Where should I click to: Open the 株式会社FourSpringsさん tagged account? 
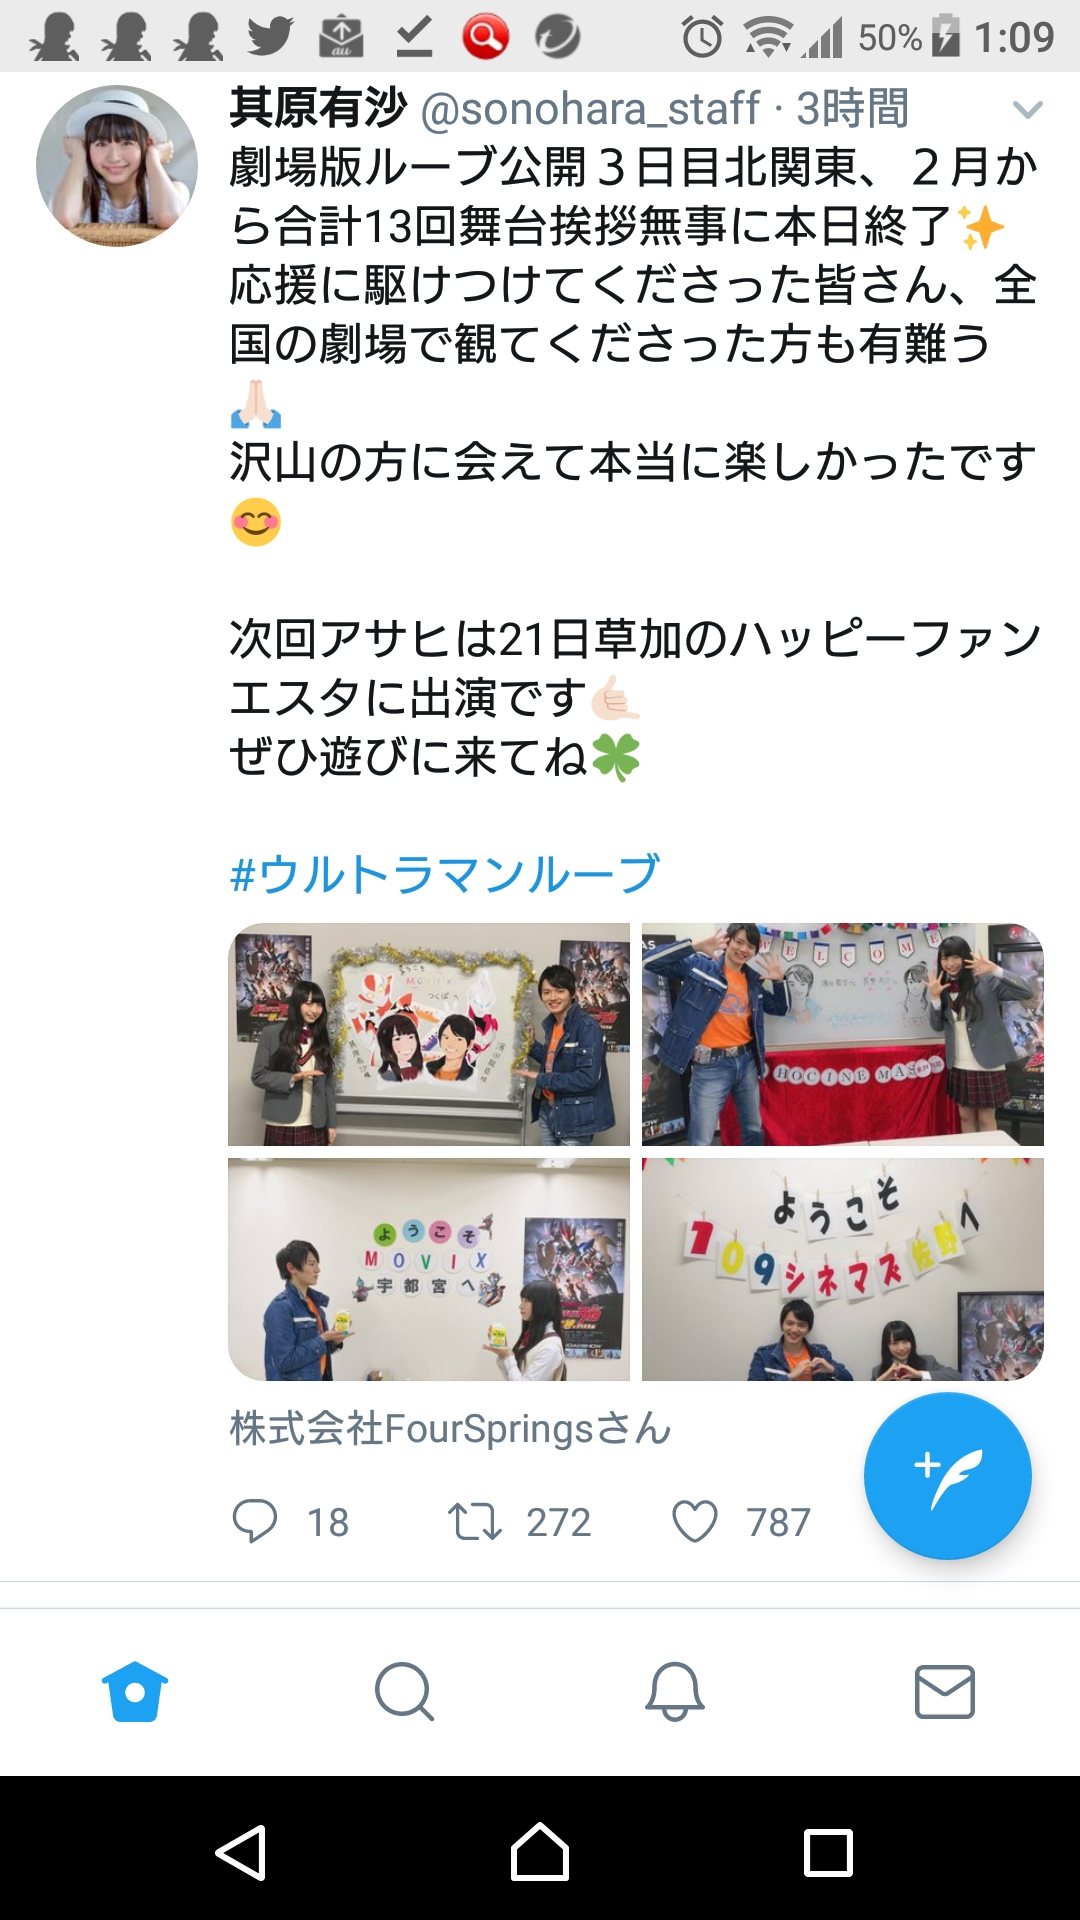coord(450,1429)
